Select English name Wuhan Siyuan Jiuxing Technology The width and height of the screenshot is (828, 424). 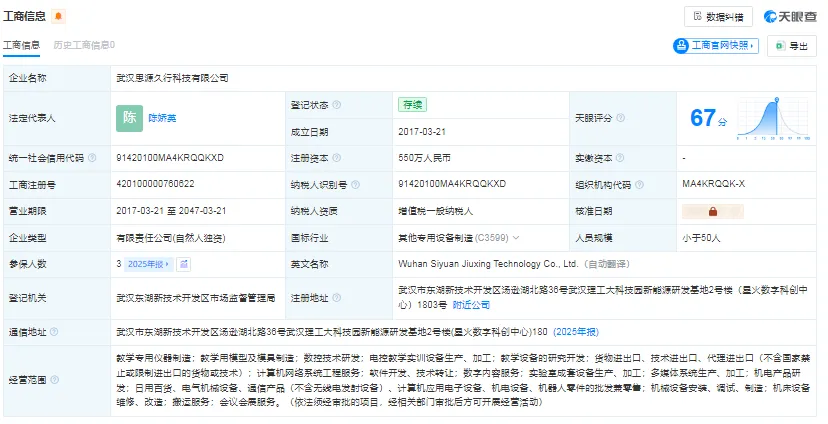[x=488, y=264]
